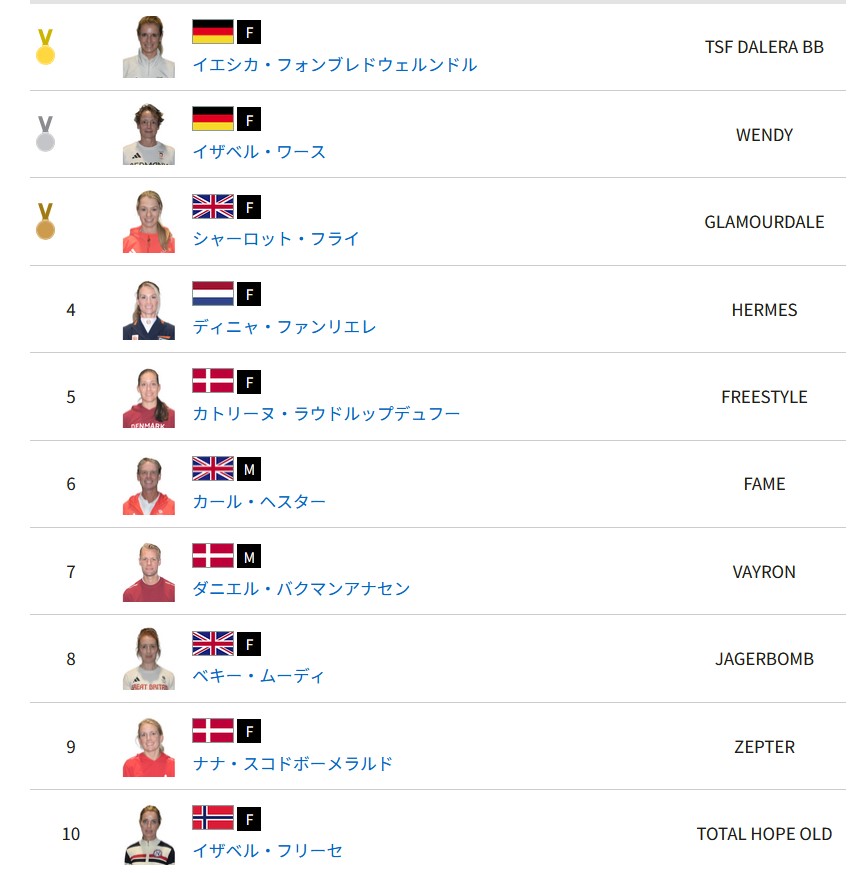Open イエシカ・フォンブレドウェルンドル athlete profile link
865x873 pixels.
point(334,65)
